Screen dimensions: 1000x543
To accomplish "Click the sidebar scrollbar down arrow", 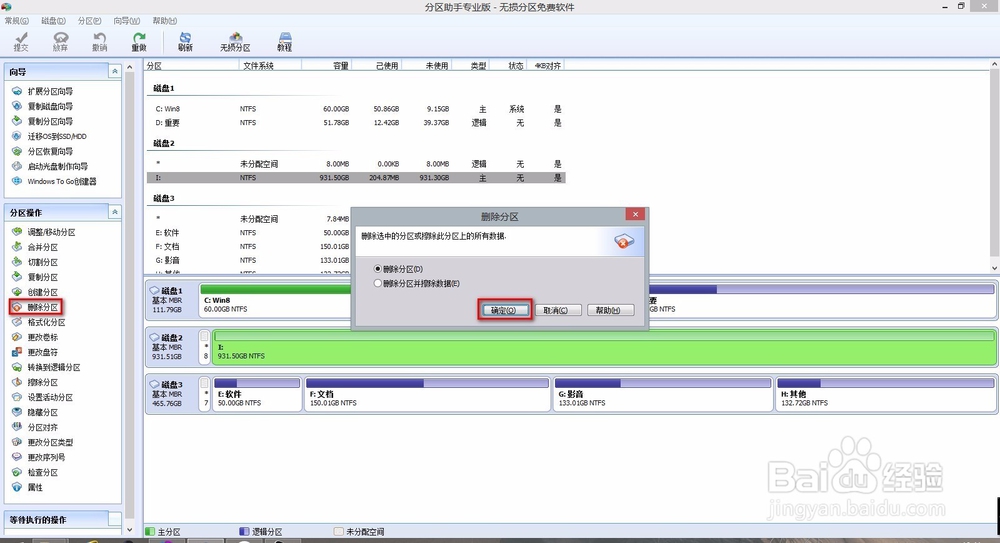I will [x=130, y=530].
